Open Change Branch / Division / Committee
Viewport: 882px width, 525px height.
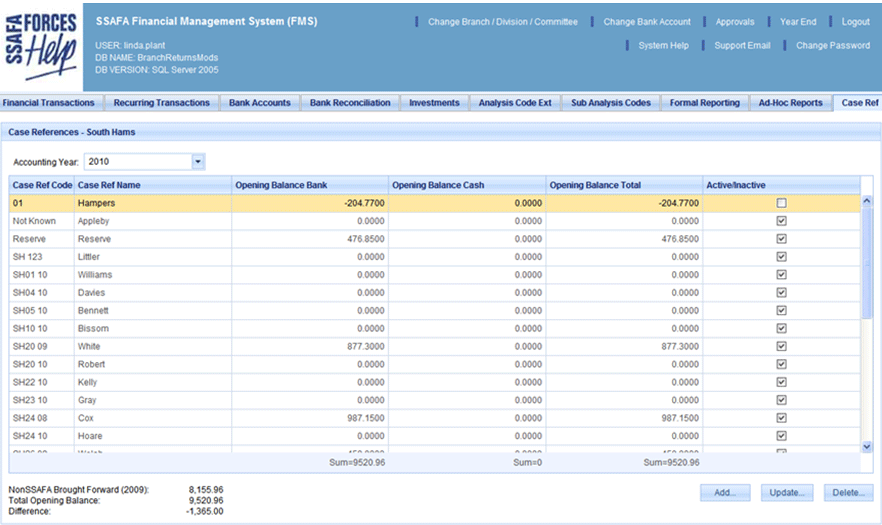(502, 22)
